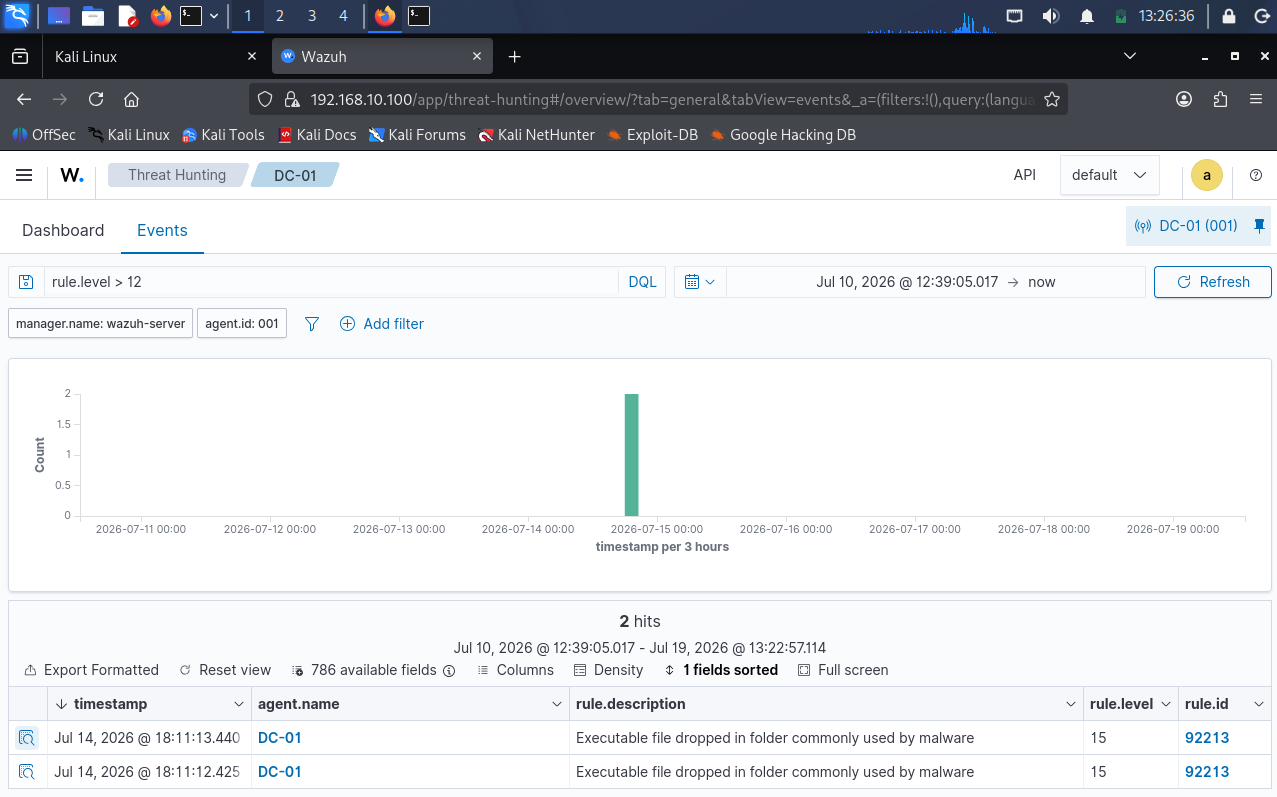Open a new browser tab
This screenshot has height=797, width=1277.
(x=514, y=57)
